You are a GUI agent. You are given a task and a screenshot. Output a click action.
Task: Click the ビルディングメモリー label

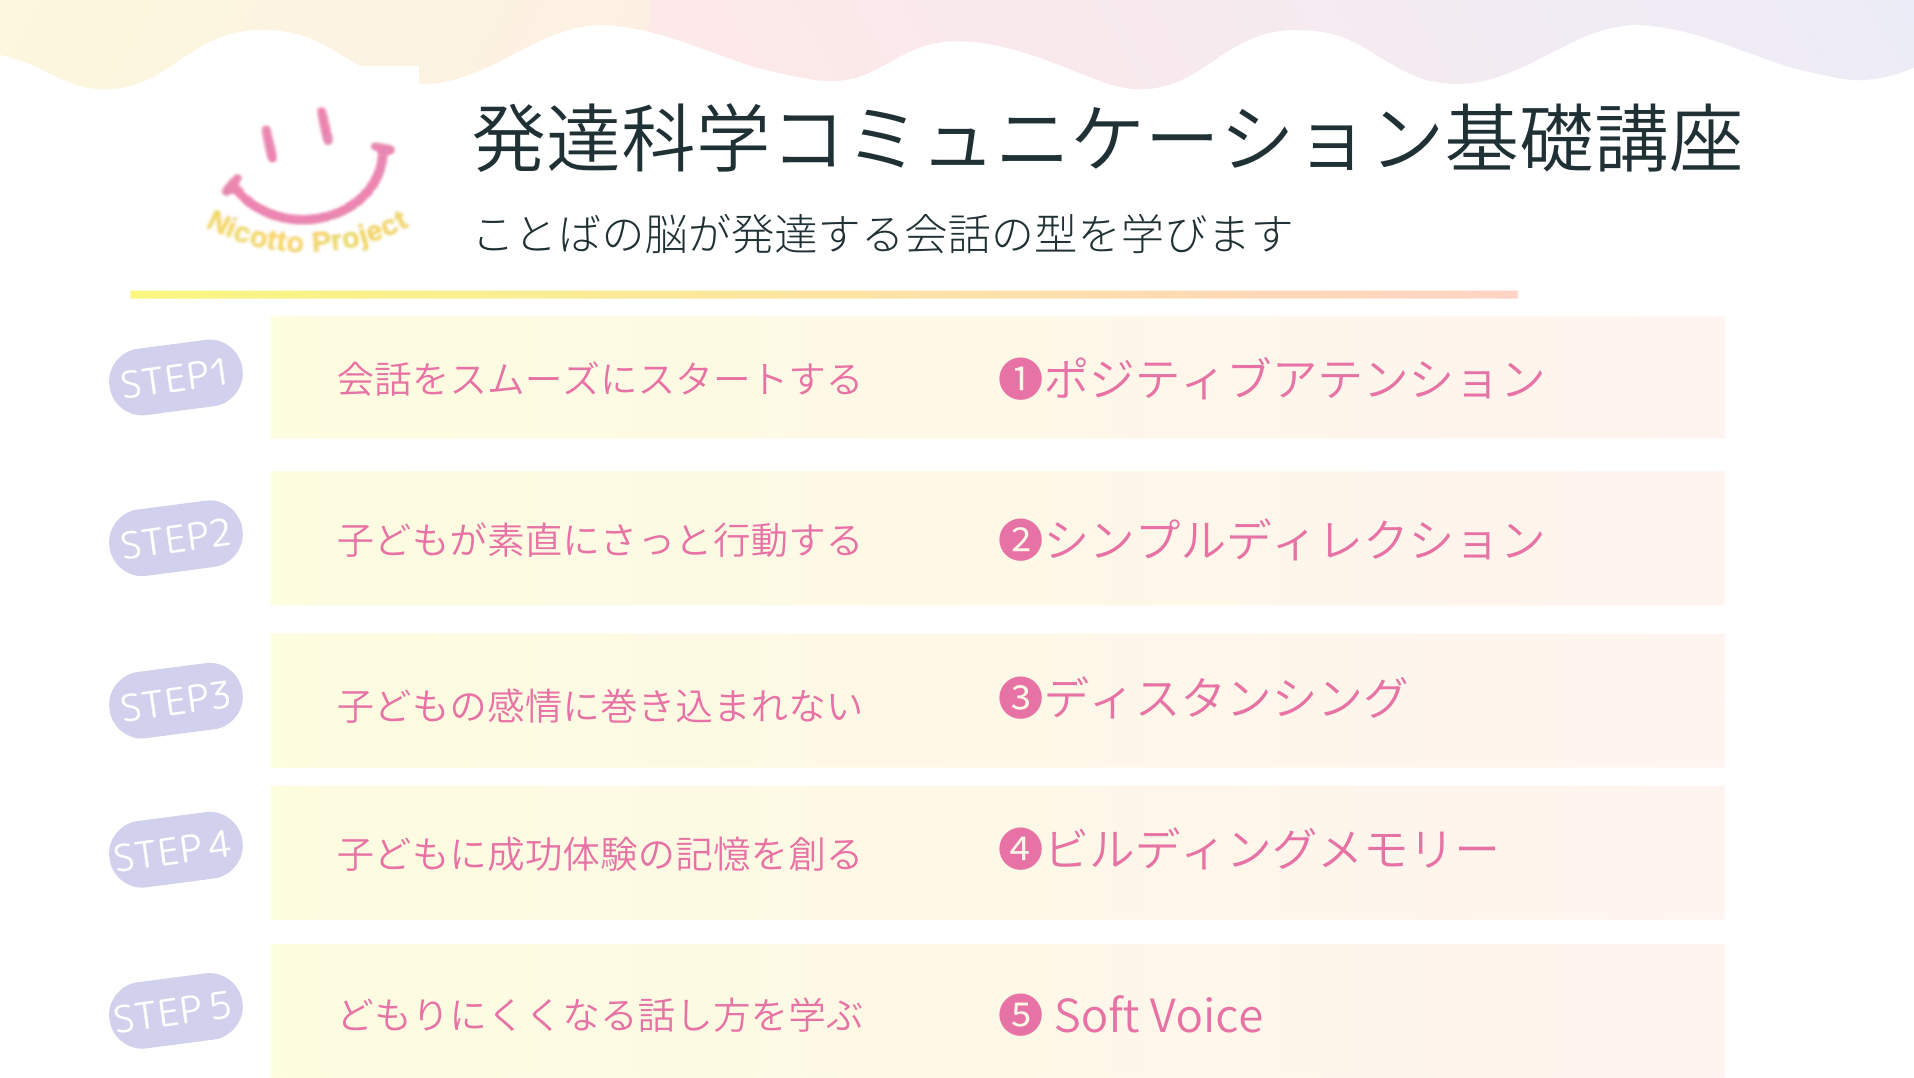pyautogui.click(x=1272, y=849)
